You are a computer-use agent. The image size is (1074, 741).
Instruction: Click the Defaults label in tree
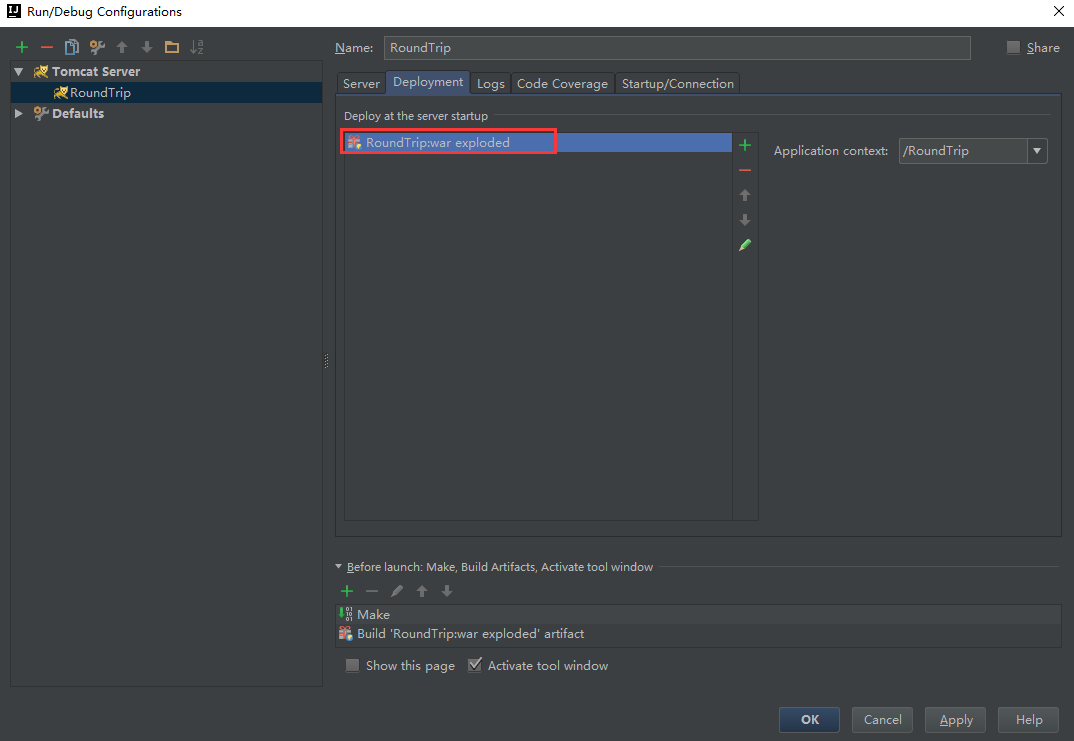[x=78, y=113]
